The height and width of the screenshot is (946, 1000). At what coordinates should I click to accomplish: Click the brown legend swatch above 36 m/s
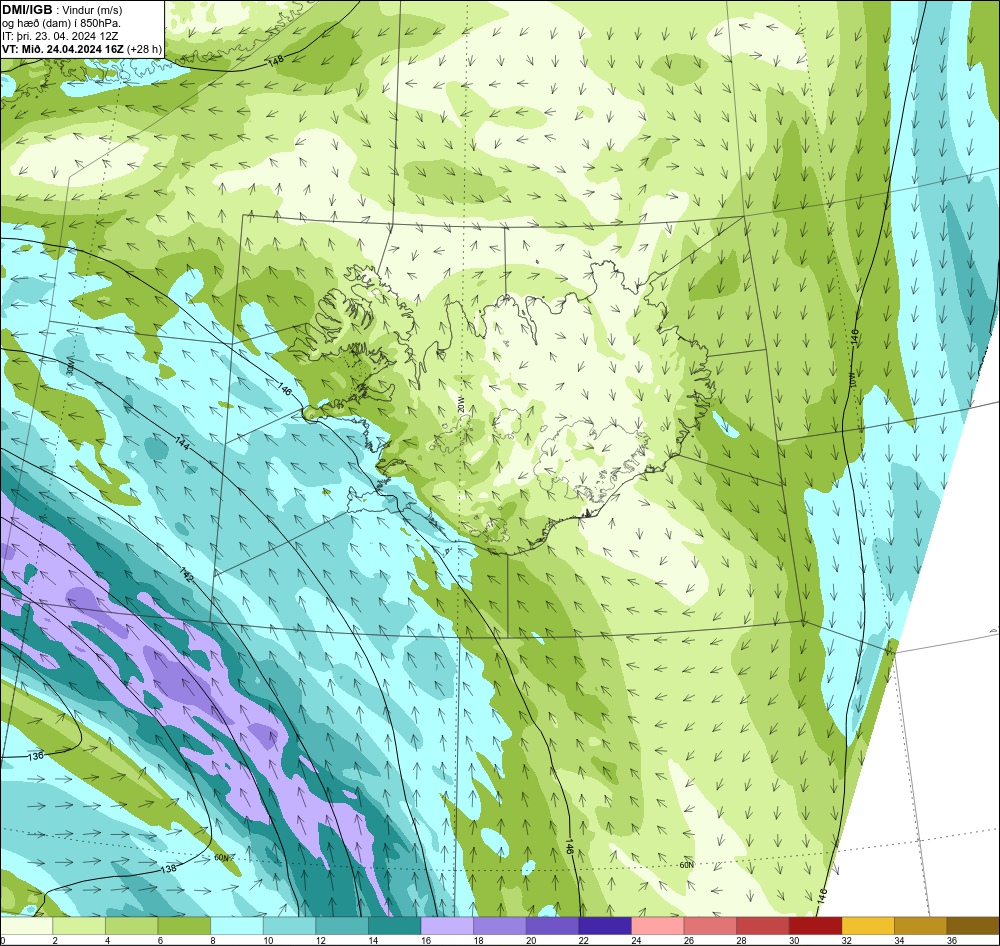pos(973,926)
